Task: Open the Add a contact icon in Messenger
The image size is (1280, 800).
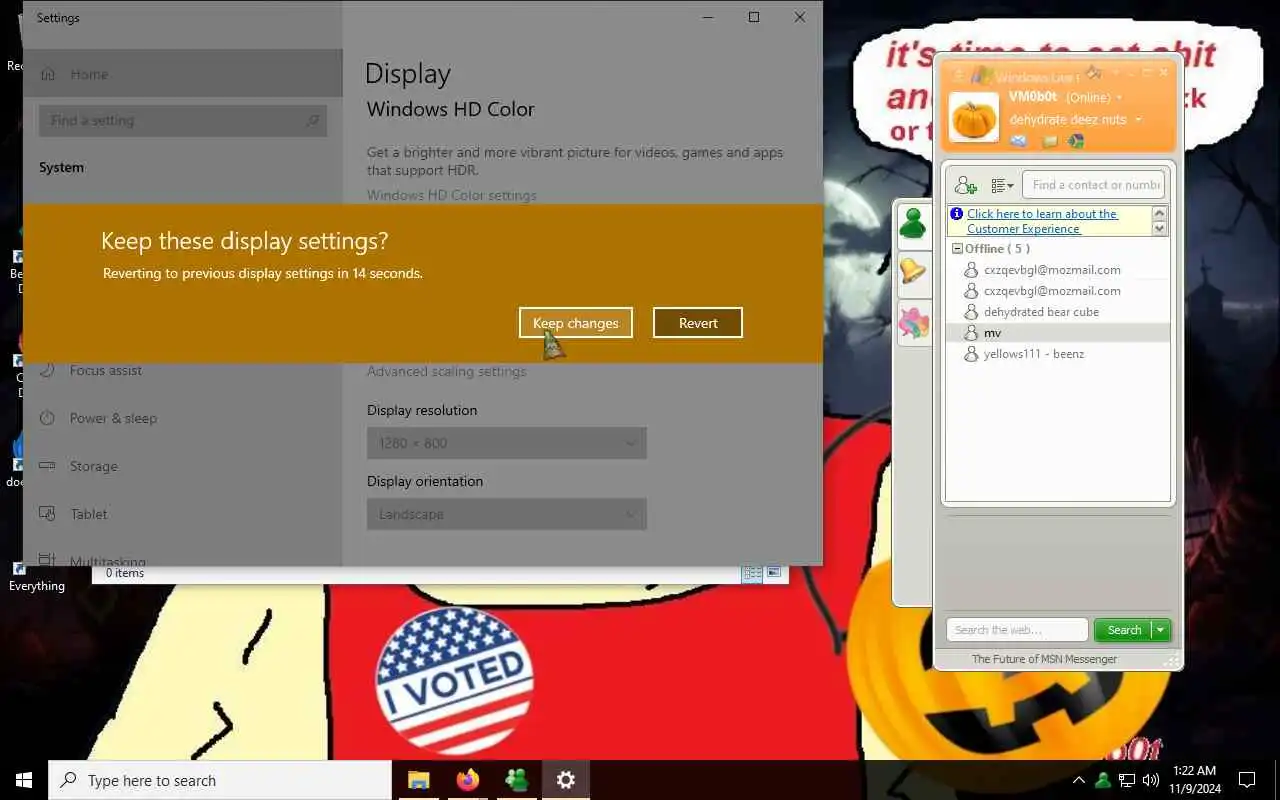Action: coord(965,185)
